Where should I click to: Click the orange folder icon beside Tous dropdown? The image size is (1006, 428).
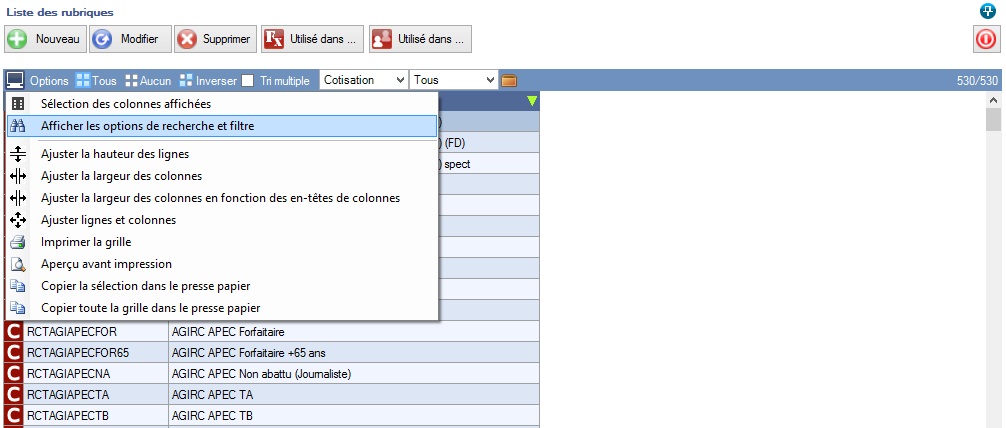coord(509,80)
